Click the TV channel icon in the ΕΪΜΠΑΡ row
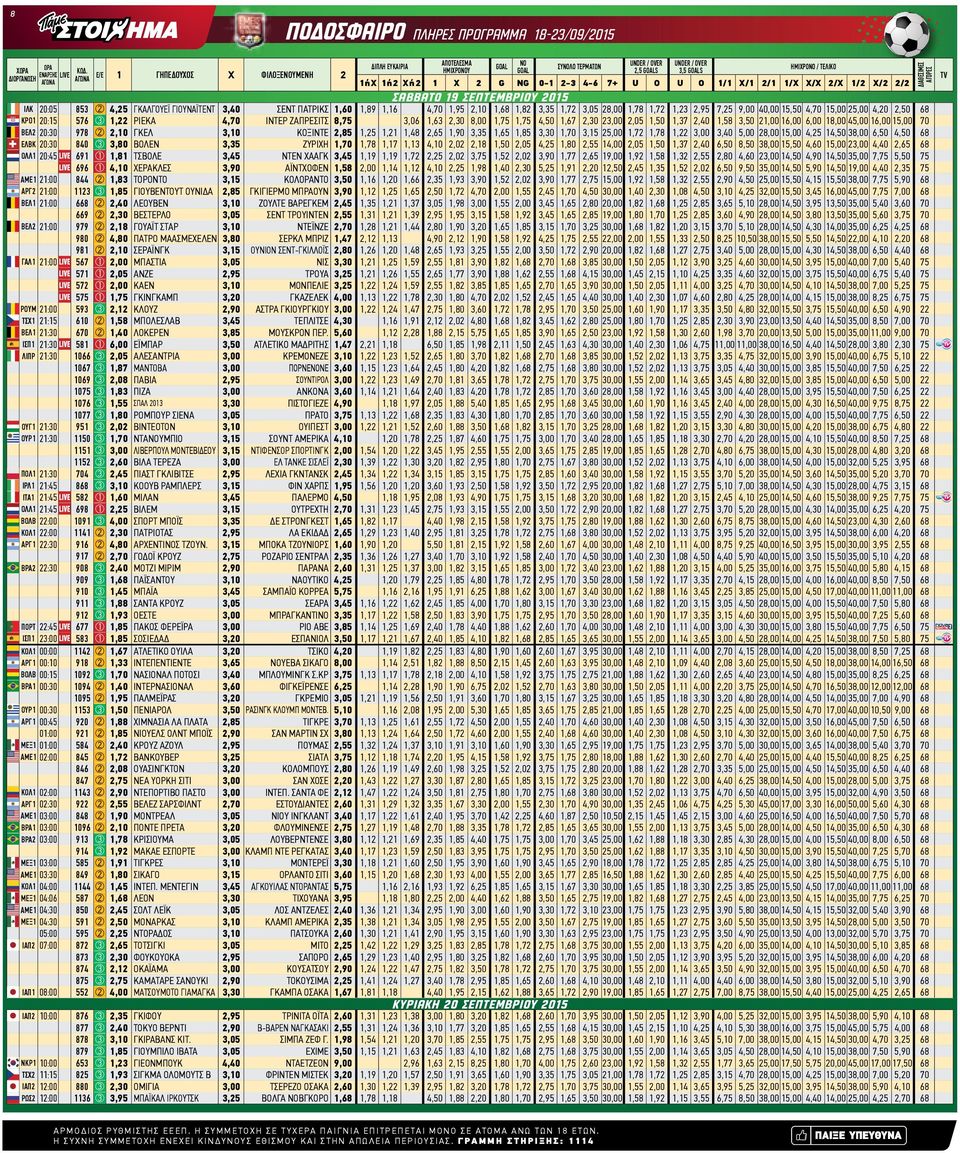This screenshot has width=960, height=1153. pos(944,344)
